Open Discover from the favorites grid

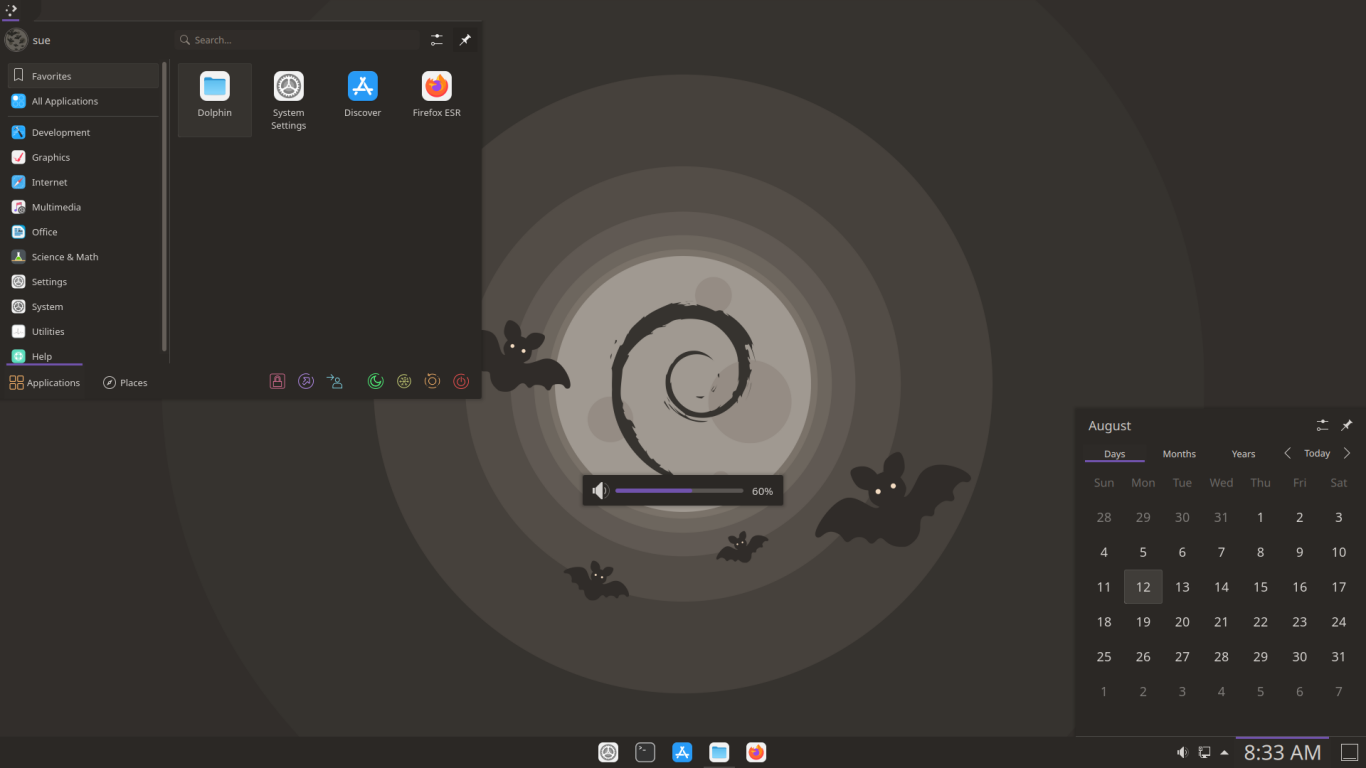click(362, 99)
